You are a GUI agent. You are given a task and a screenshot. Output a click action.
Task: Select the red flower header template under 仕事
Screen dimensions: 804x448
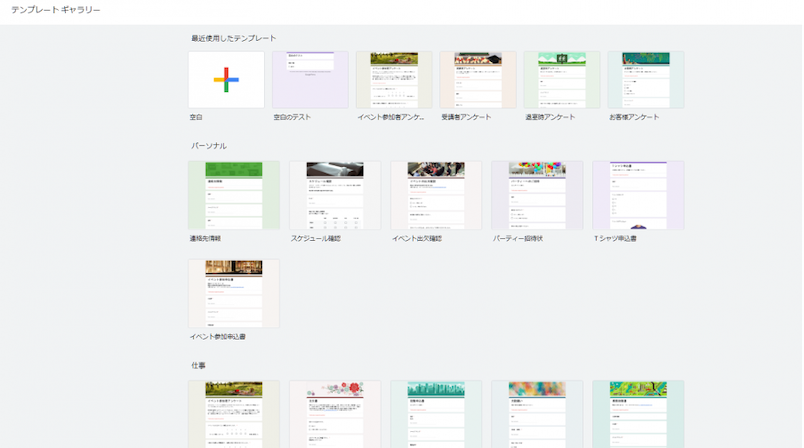click(x=335, y=414)
